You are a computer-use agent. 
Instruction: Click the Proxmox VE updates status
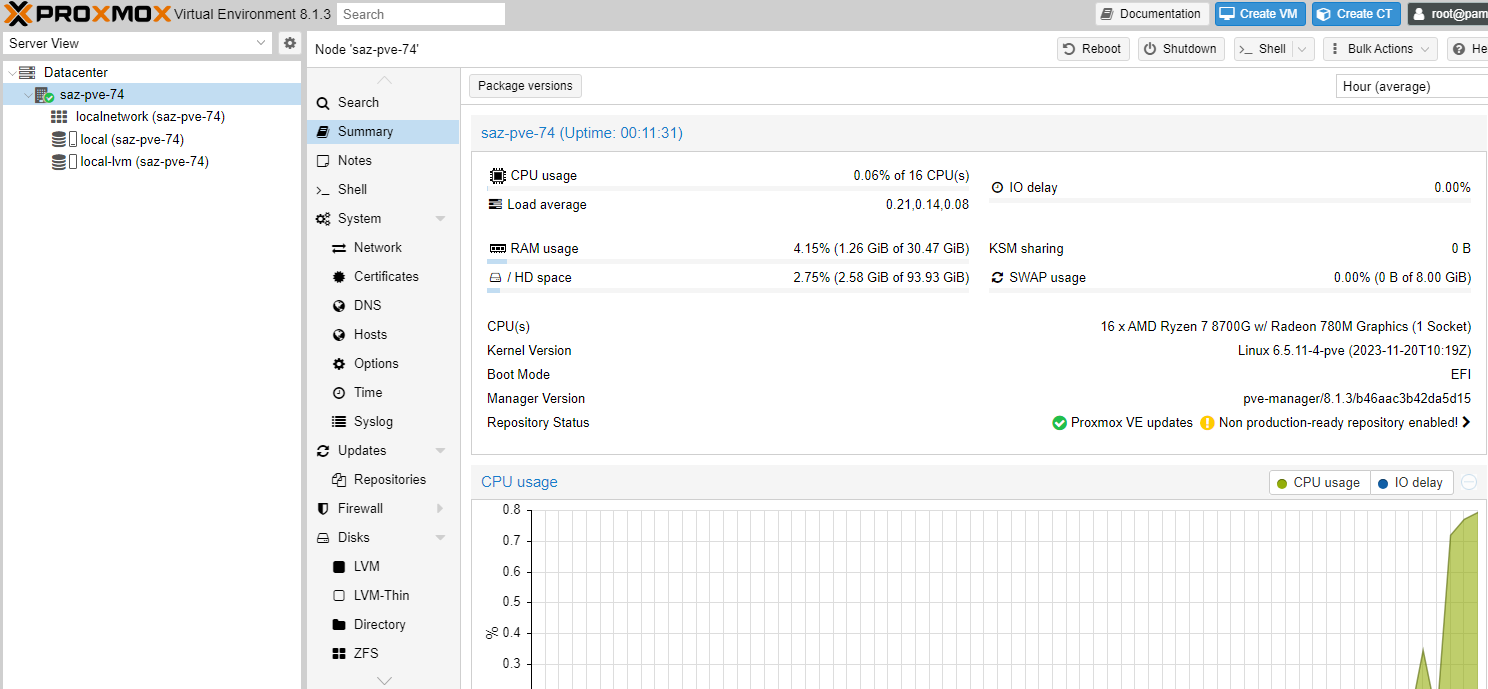click(1122, 423)
